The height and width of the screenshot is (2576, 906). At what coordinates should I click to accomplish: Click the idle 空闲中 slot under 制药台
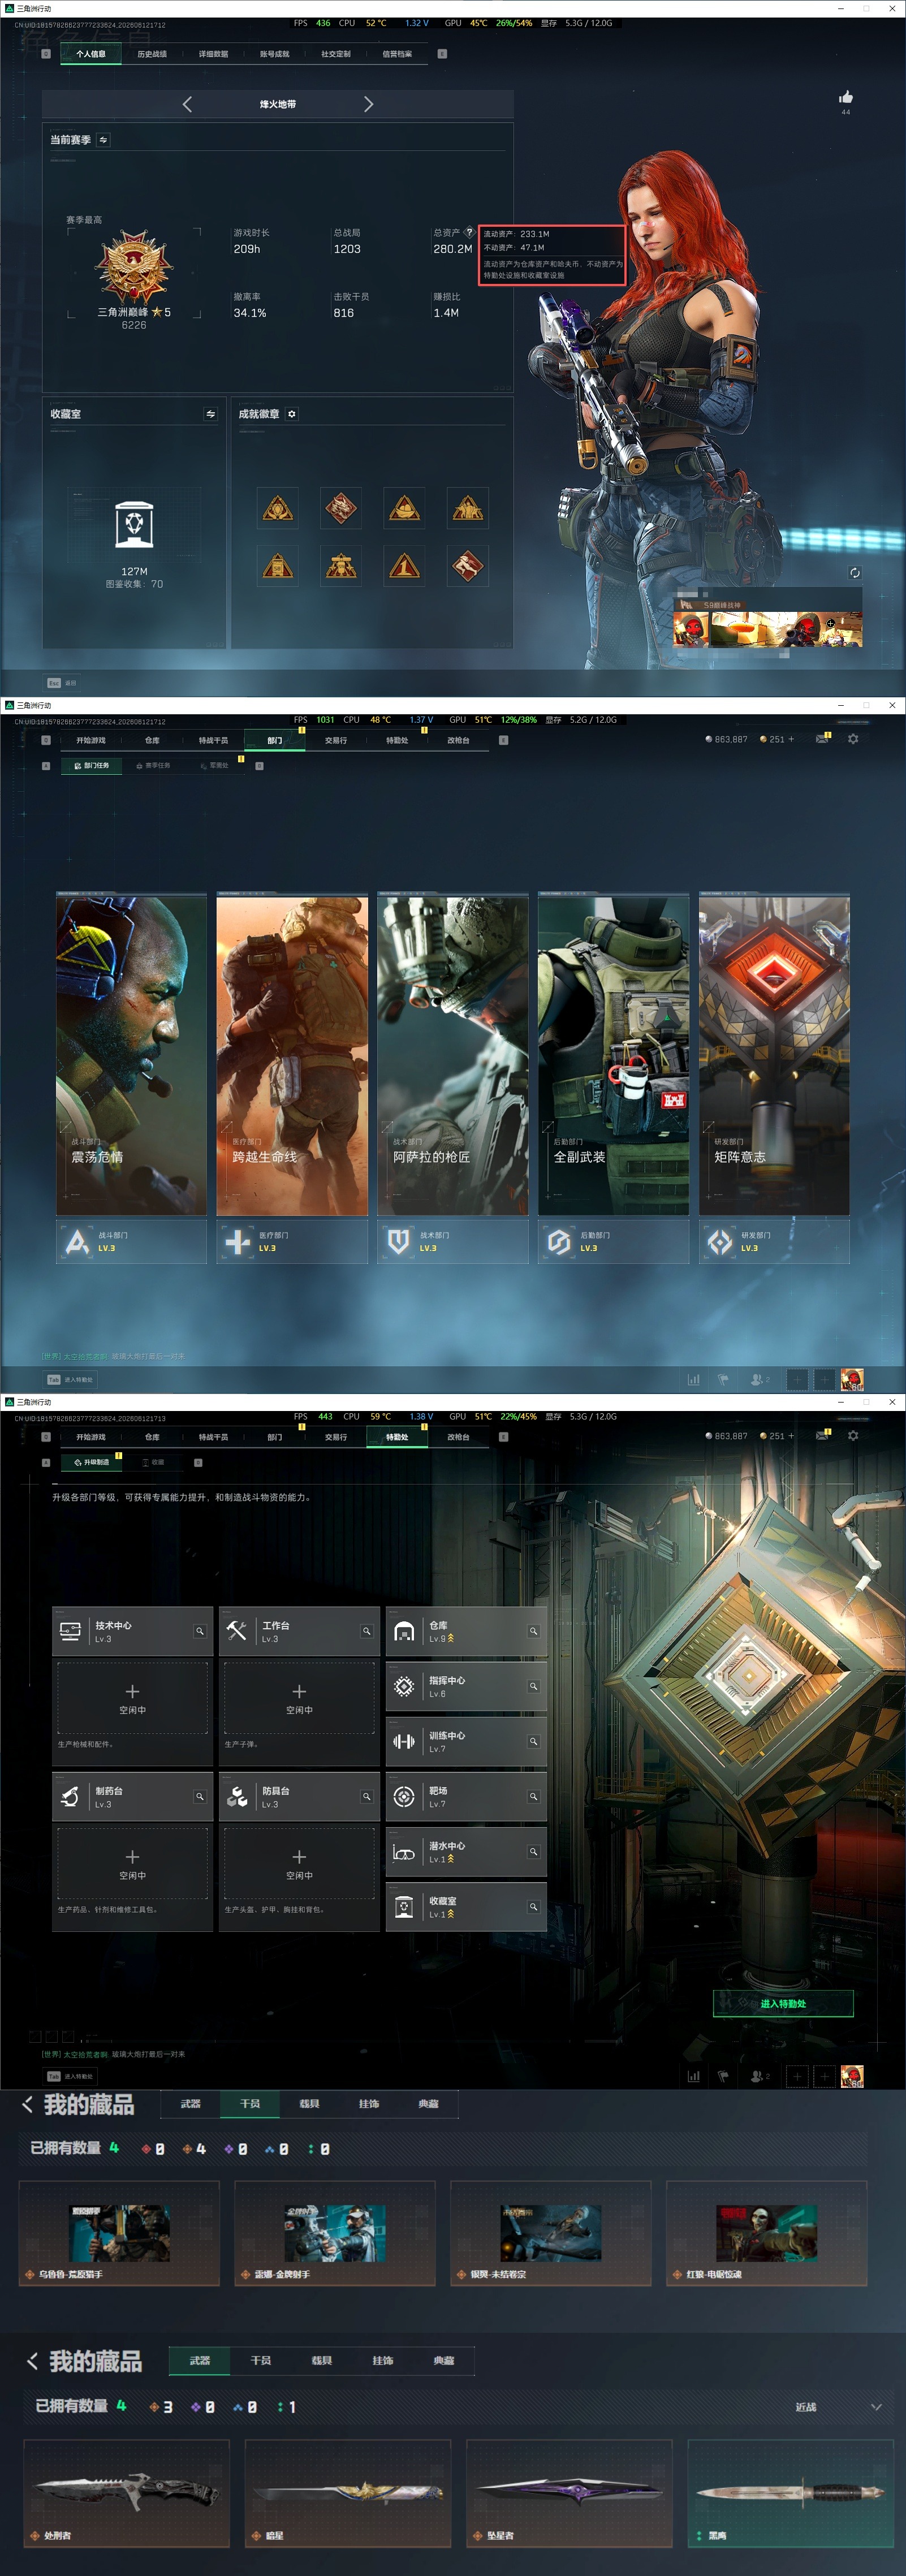point(133,1864)
